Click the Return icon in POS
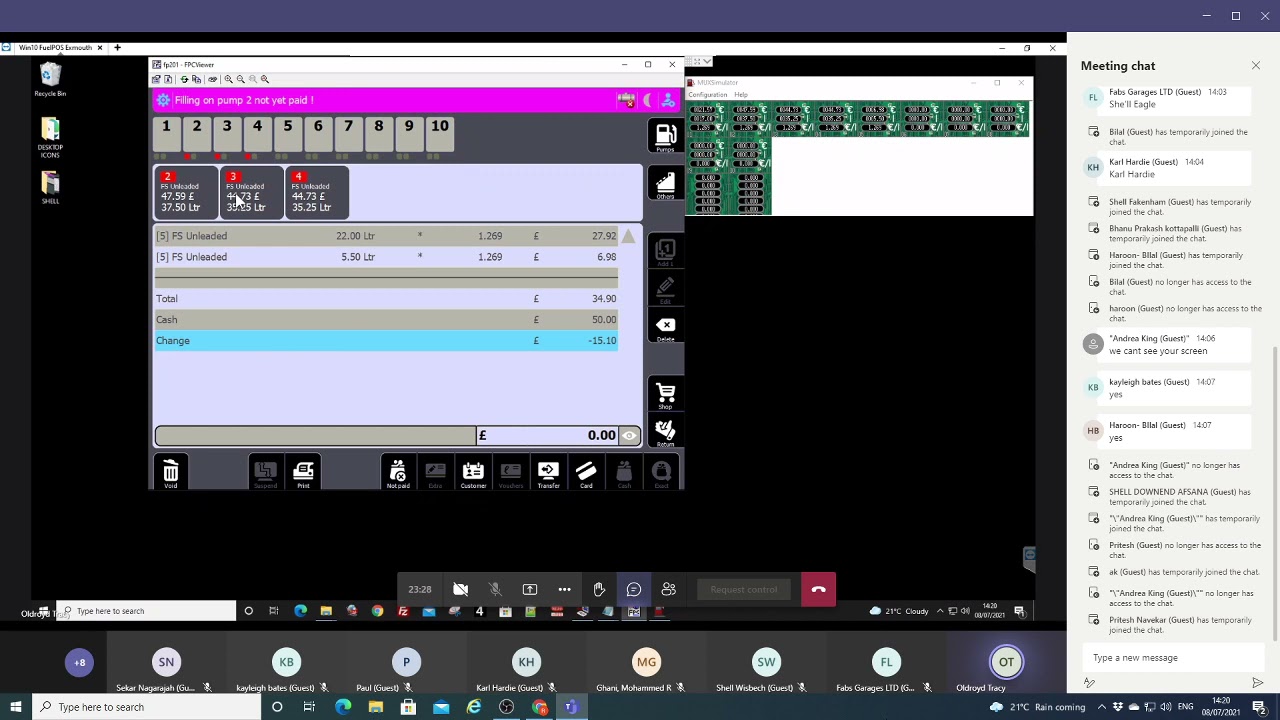The height and width of the screenshot is (720, 1280). click(x=665, y=432)
